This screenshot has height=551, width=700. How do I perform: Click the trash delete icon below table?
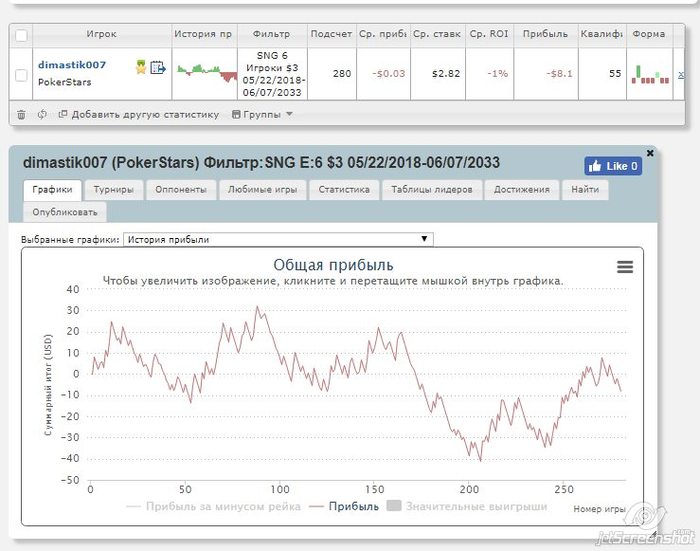pos(21,115)
